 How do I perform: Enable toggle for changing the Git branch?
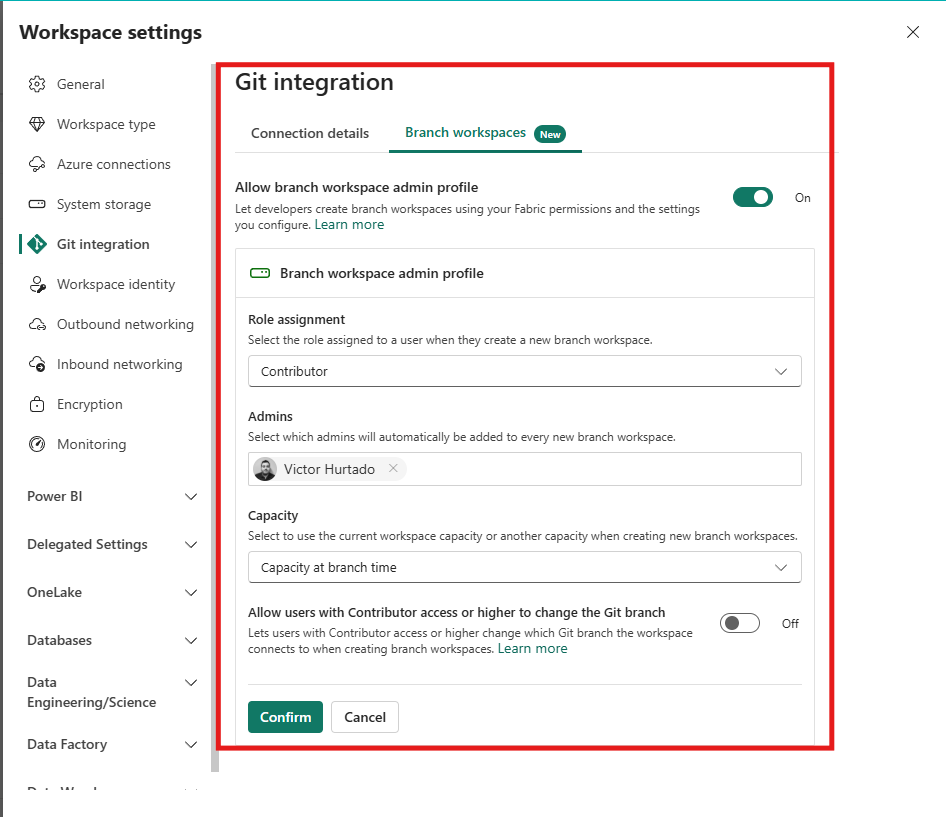(x=740, y=623)
